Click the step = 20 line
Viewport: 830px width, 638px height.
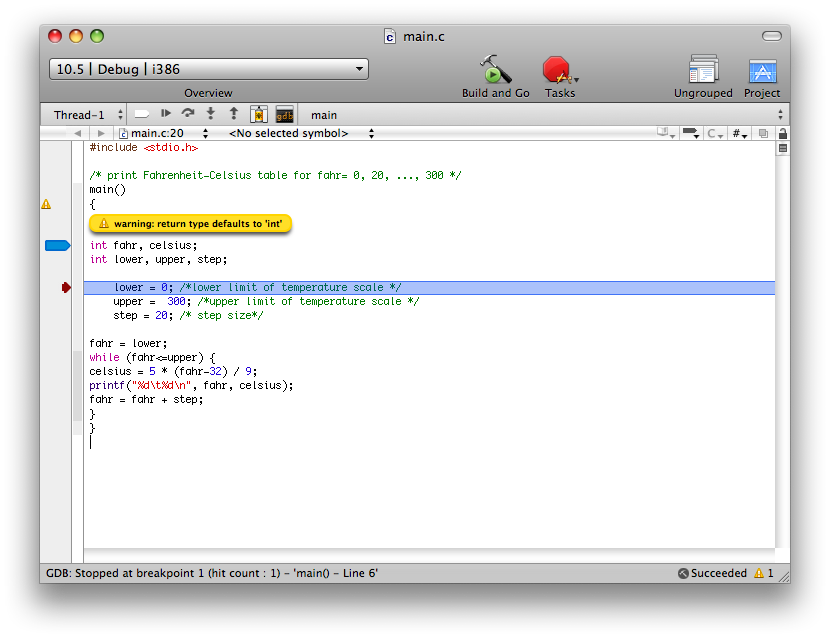(x=188, y=316)
